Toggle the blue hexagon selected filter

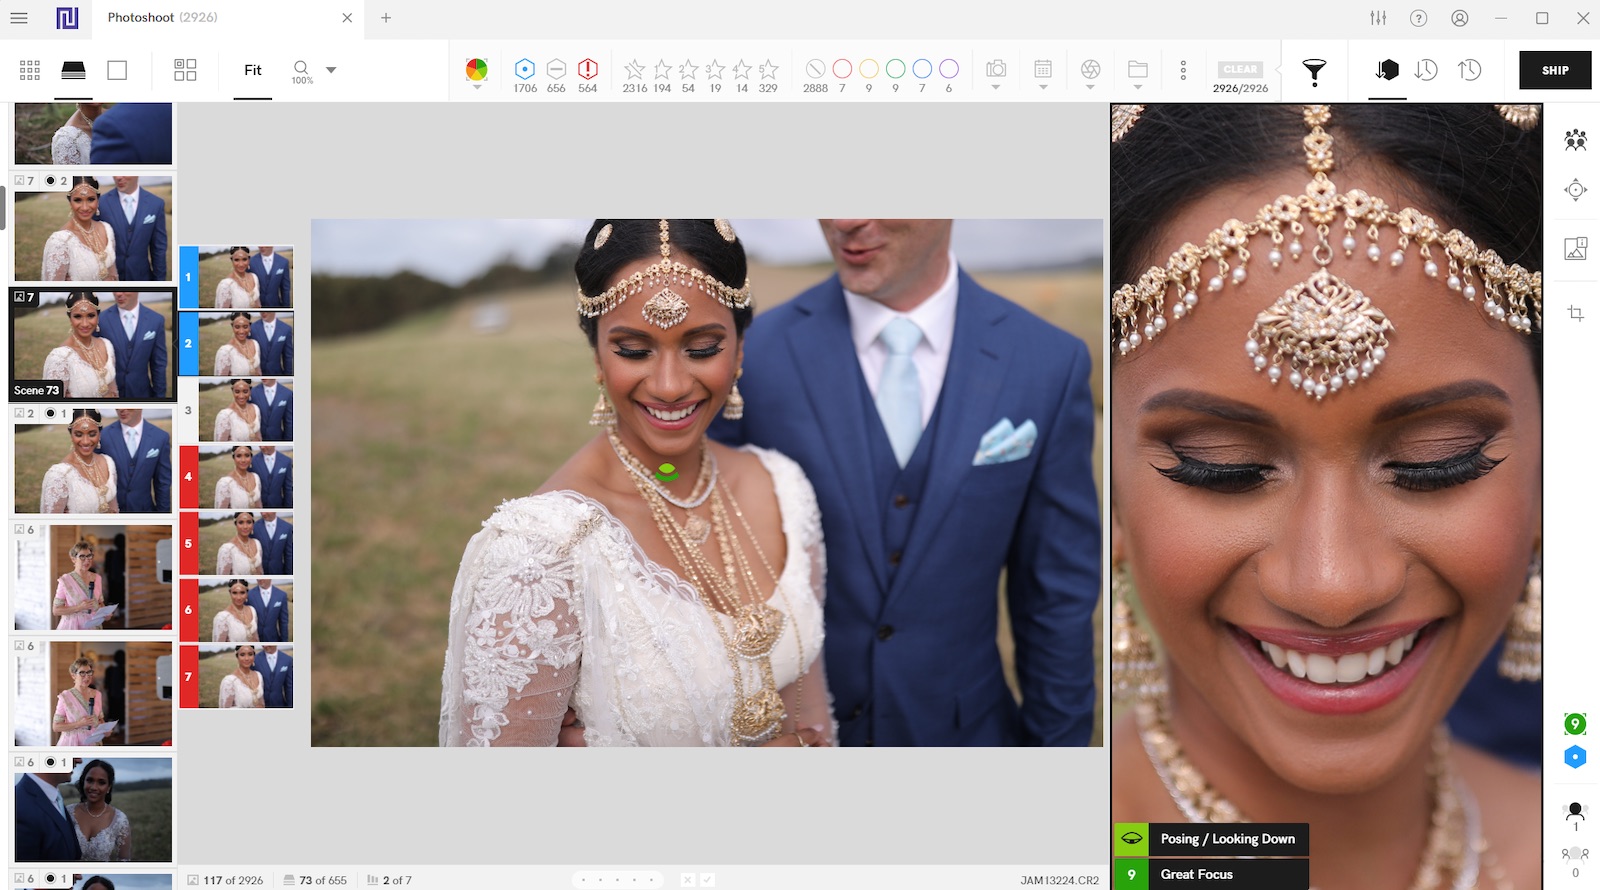point(525,69)
